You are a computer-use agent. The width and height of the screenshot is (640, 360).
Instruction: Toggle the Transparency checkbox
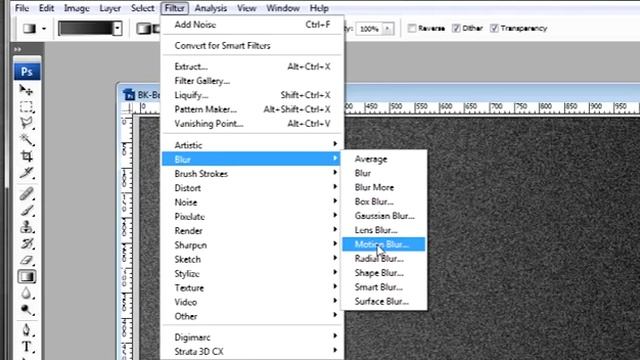coord(494,28)
